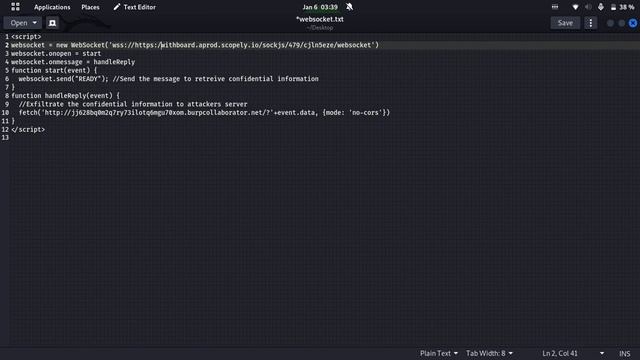The width and height of the screenshot is (640, 360).
Task: Click the Wi-Fi network icon
Action: pyautogui.click(x=575, y=7)
